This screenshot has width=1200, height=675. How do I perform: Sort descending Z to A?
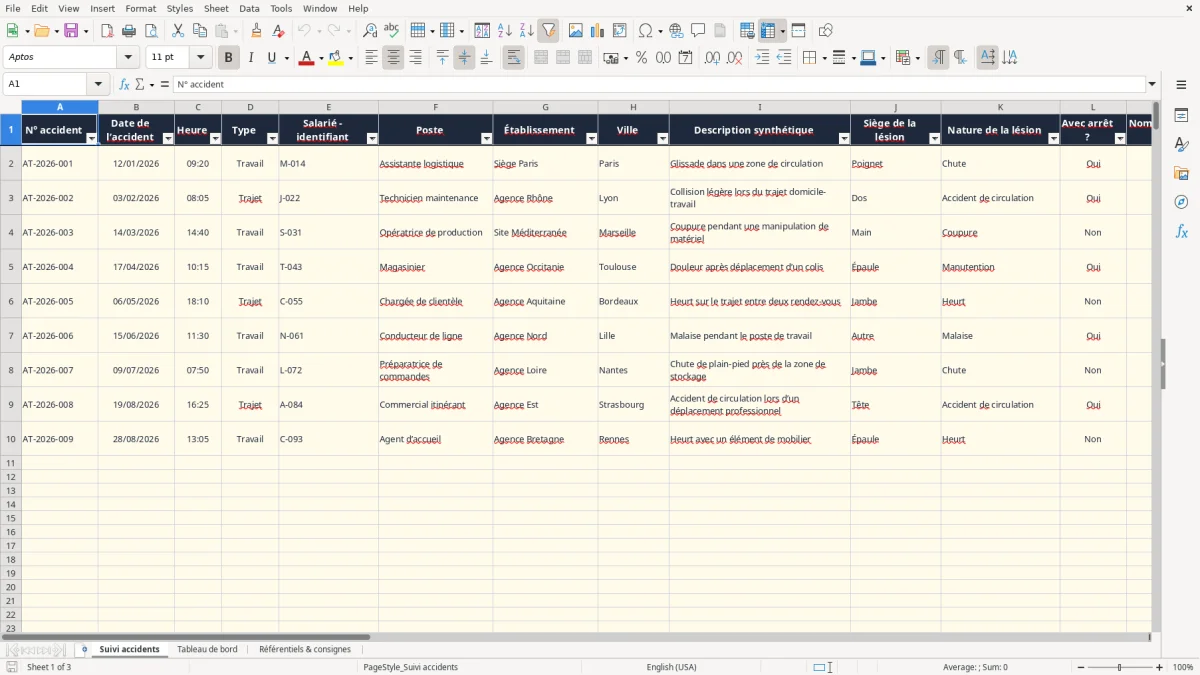(526, 31)
